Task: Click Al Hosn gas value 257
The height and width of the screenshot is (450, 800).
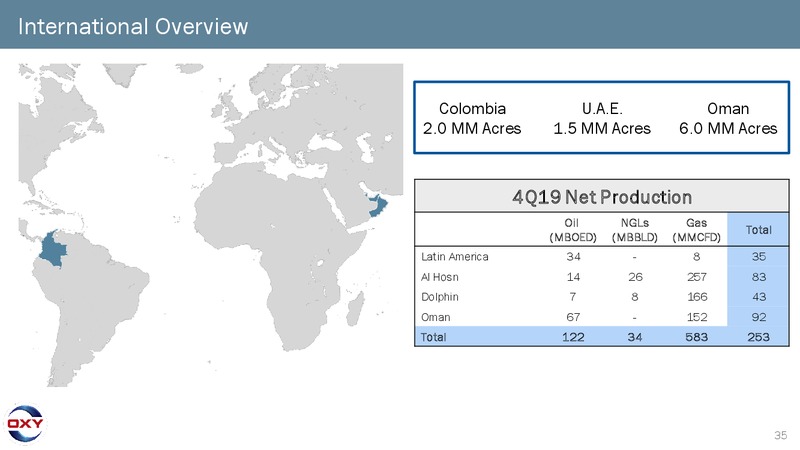Action: tap(697, 277)
